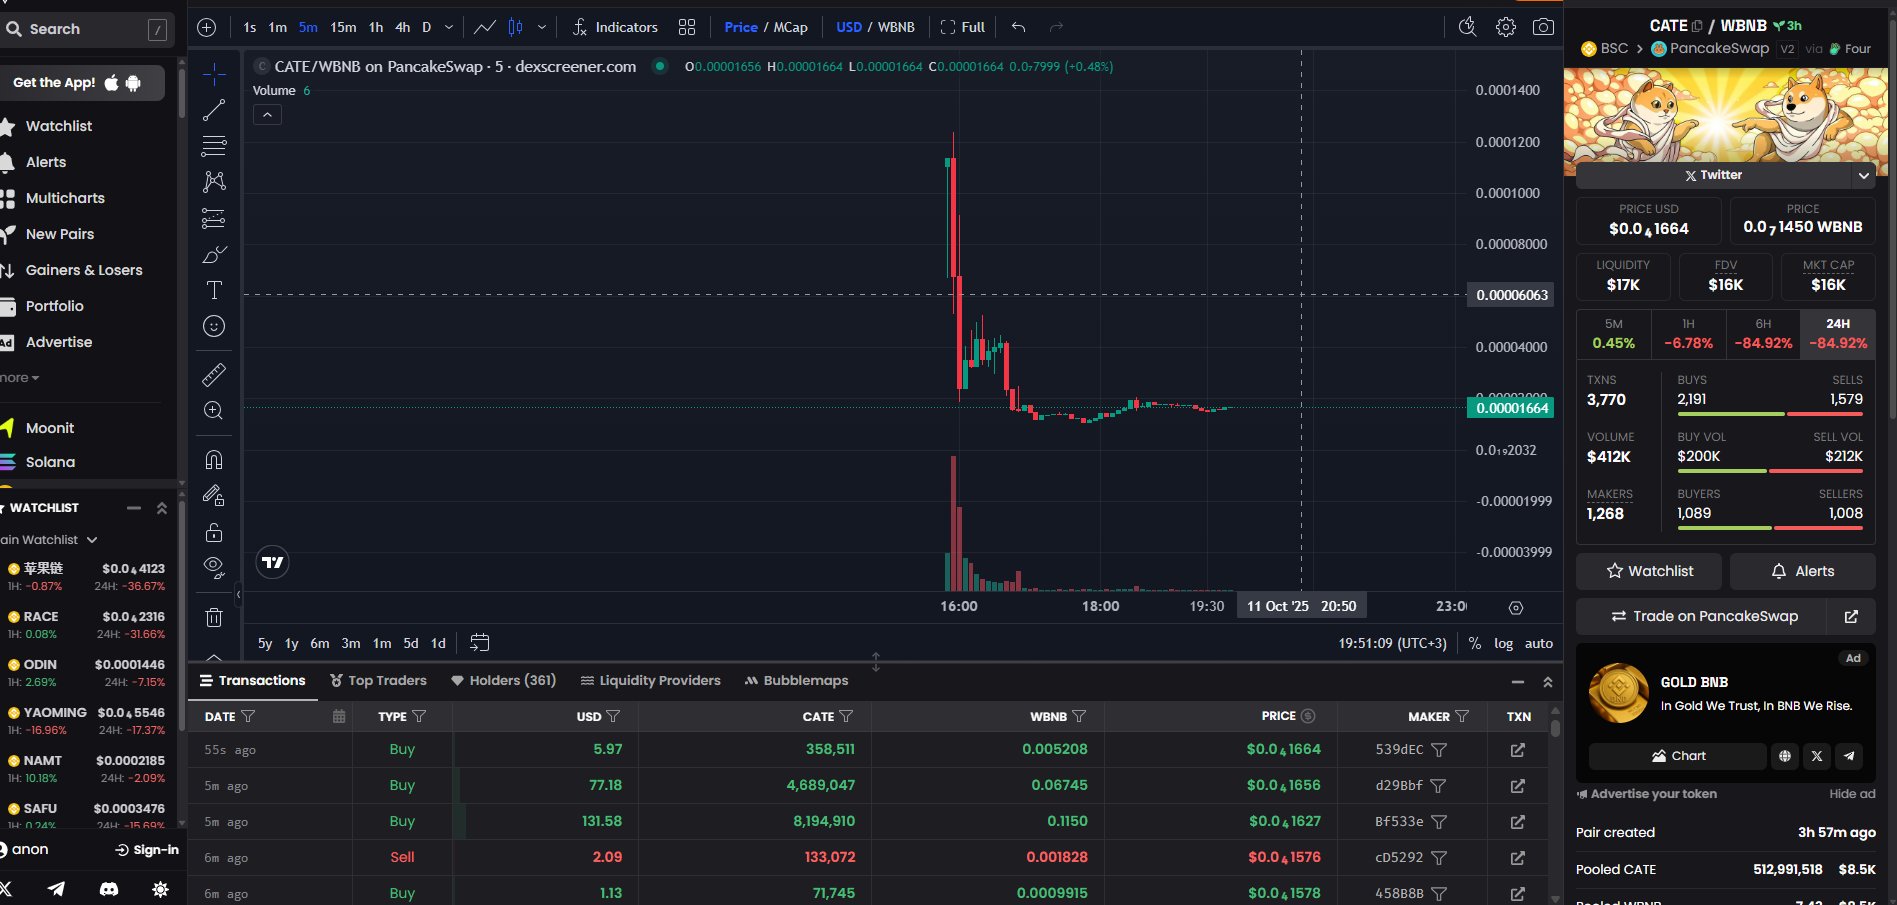
Task: Click Trade on PancakeSwap button
Action: click(x=1702, y=616)
